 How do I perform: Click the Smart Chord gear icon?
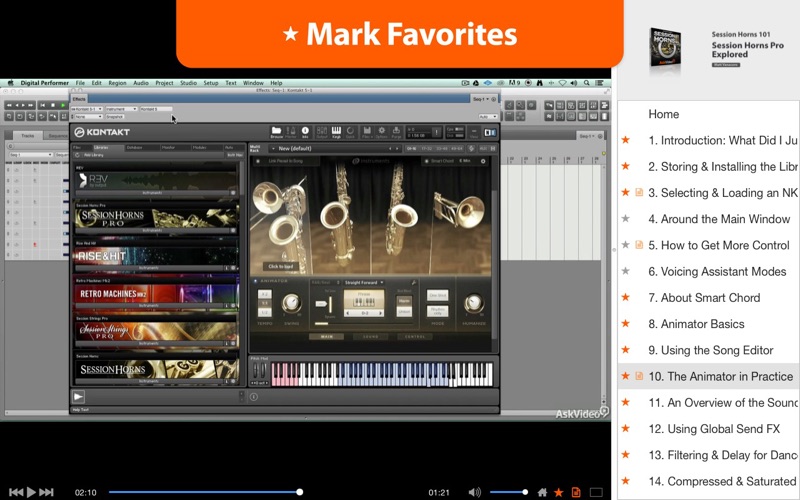pyautogui.click(x=483, y=161)
